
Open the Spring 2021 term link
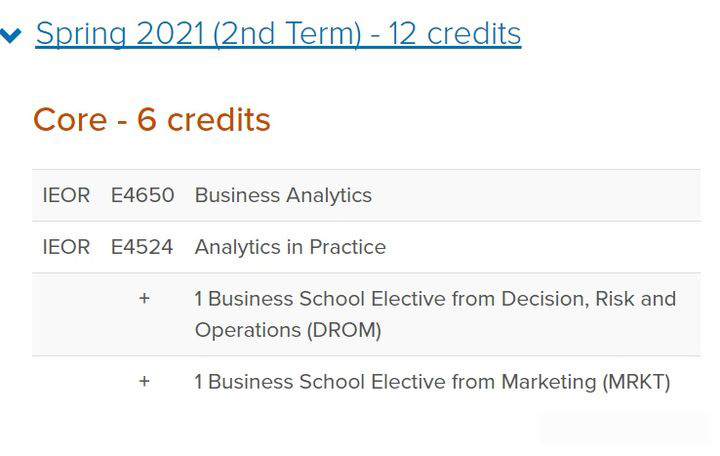pyautogui.click(x=278, y=34)
